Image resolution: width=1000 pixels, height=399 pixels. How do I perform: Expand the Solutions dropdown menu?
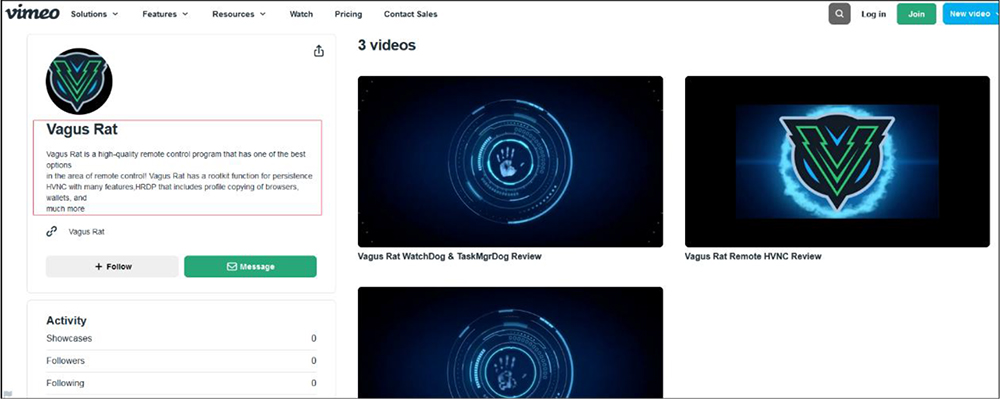(x=94, y=14)
